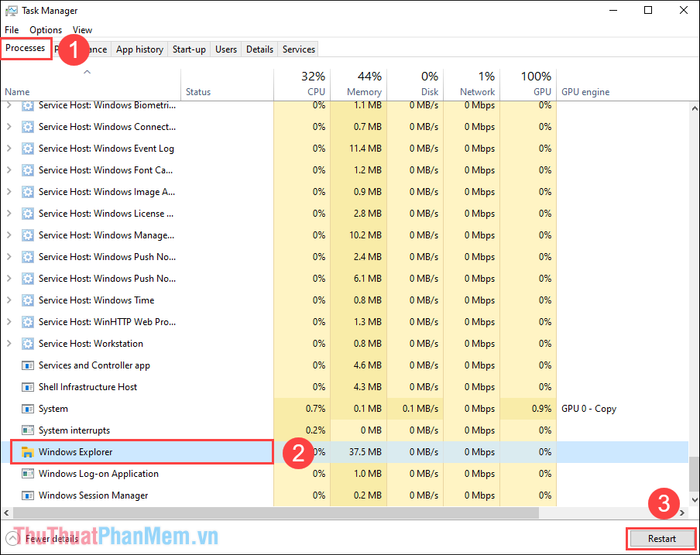Switch to the App history tab
This screenshot has width=700, height=555.
(140, 49)
